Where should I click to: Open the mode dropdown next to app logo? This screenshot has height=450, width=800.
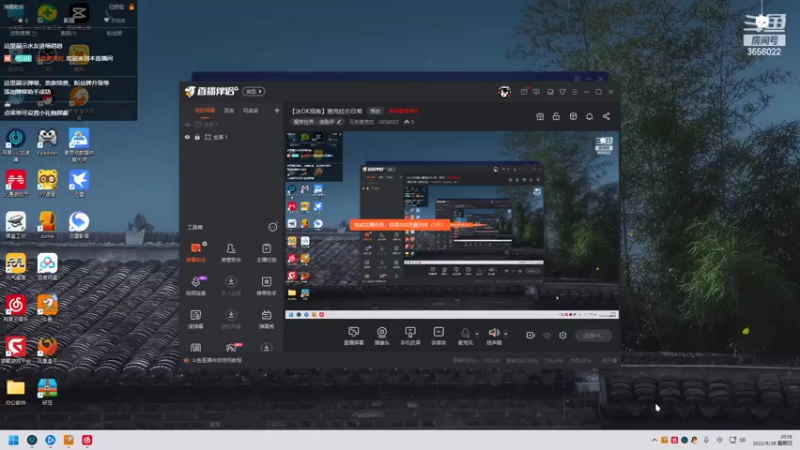click(254, 91)
